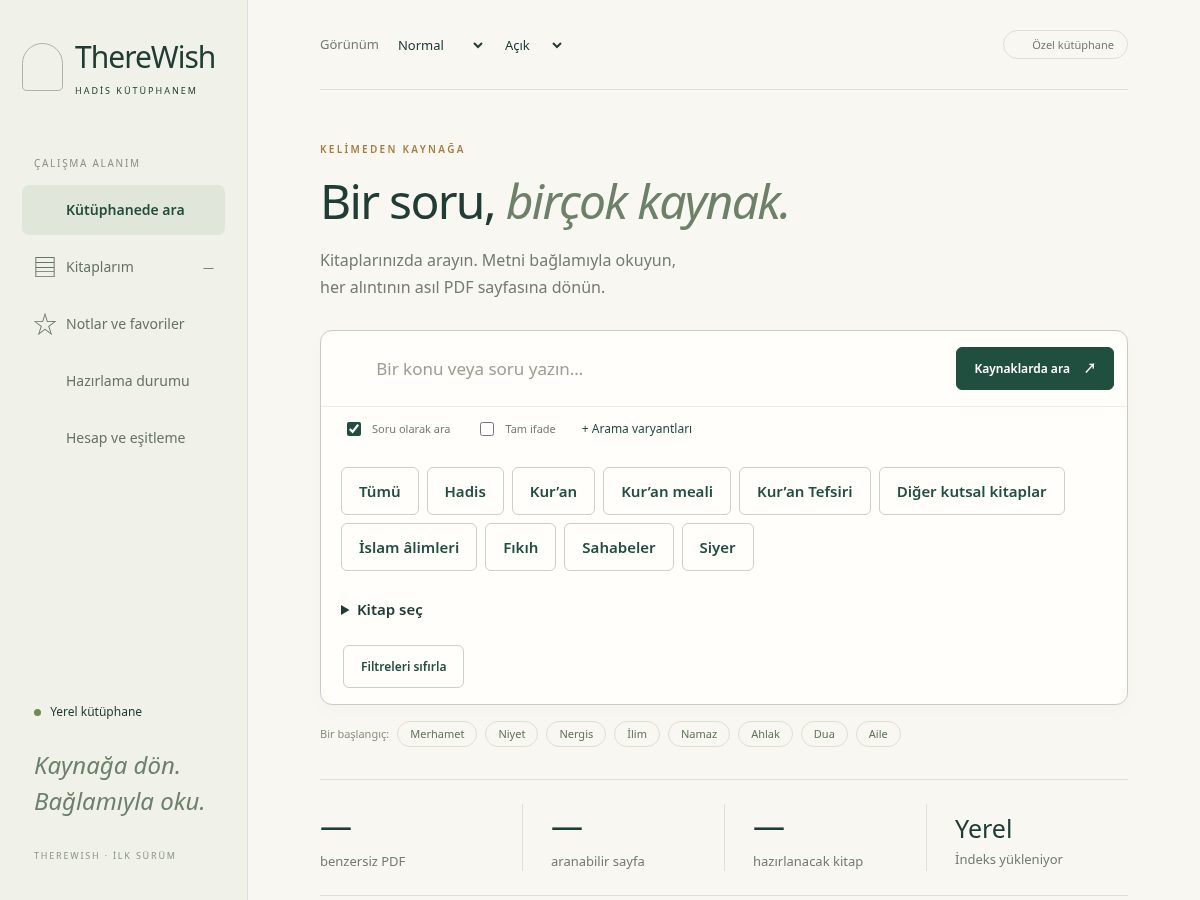
Task: Choose the İlim starter suggestion
Action: point(637,734)
